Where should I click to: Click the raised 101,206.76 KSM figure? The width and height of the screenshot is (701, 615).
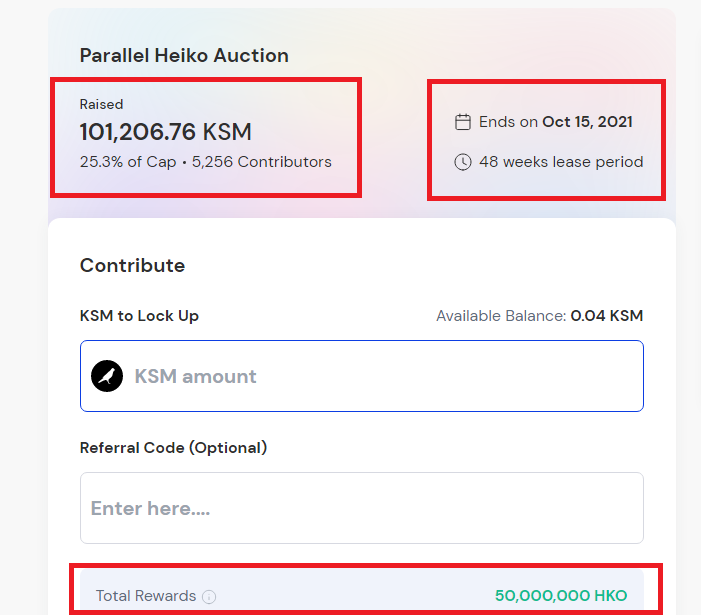tap(166, 132)
